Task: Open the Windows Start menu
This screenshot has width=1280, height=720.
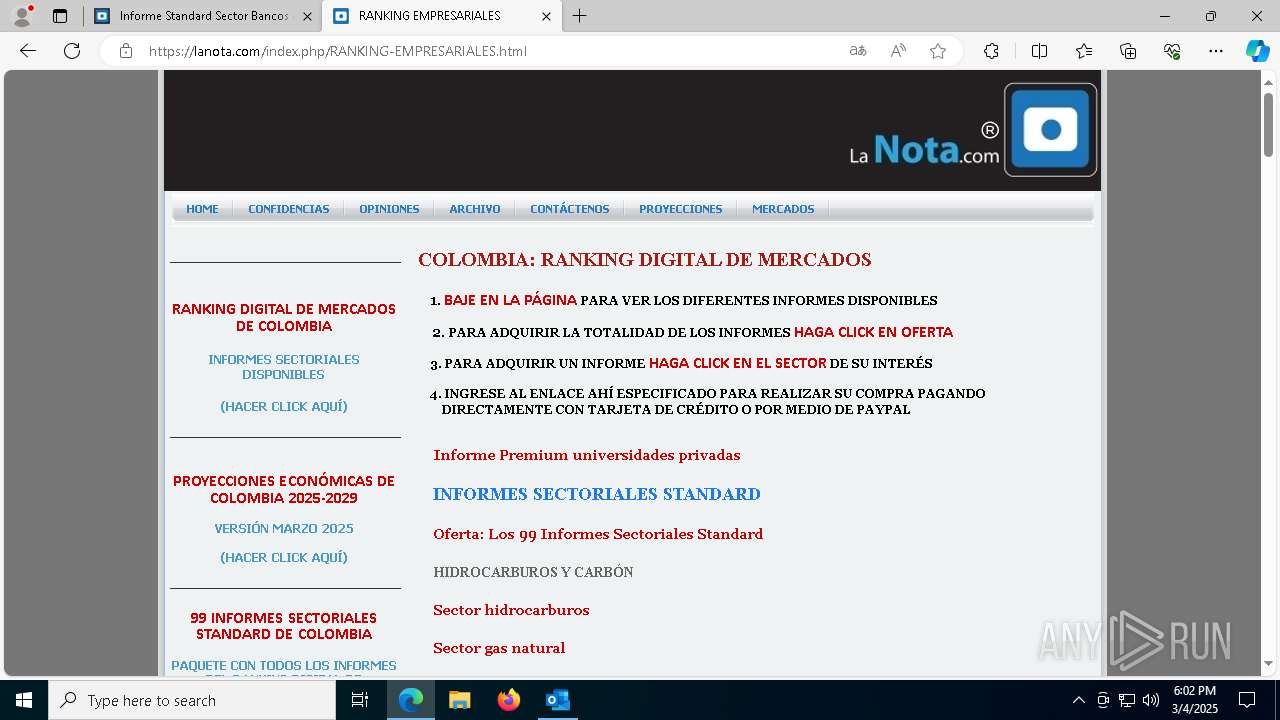Action: [24, 700]
